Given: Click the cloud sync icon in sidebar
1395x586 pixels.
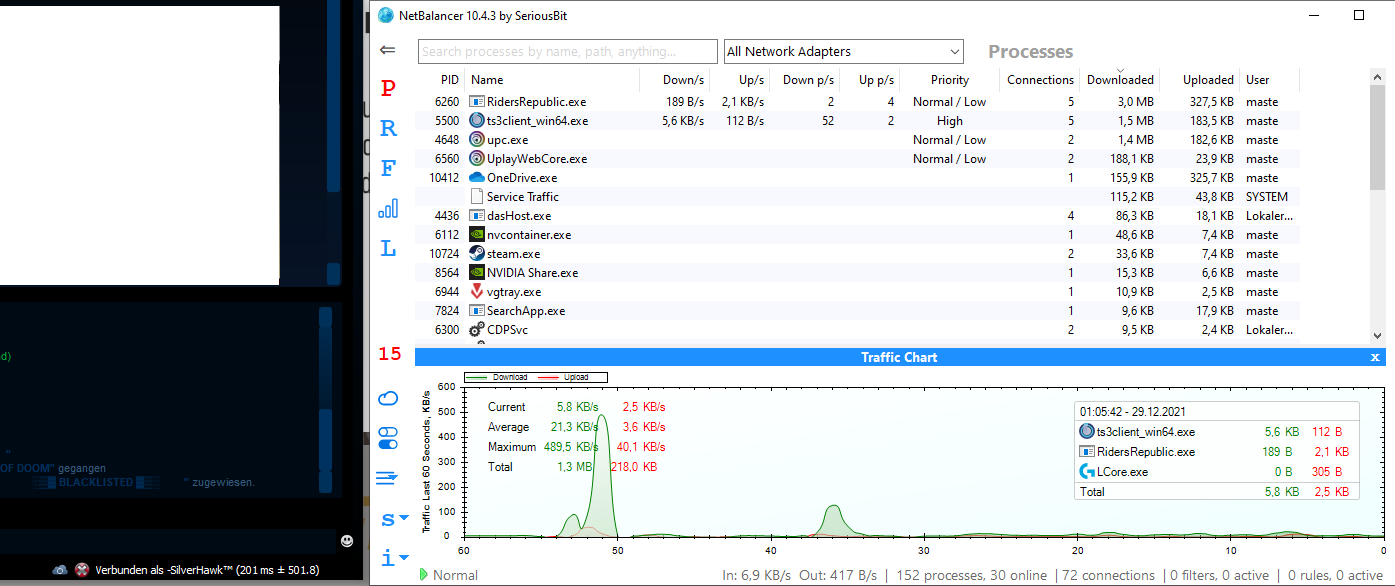Looking at the screenshot, I should [x=389, y=399].
